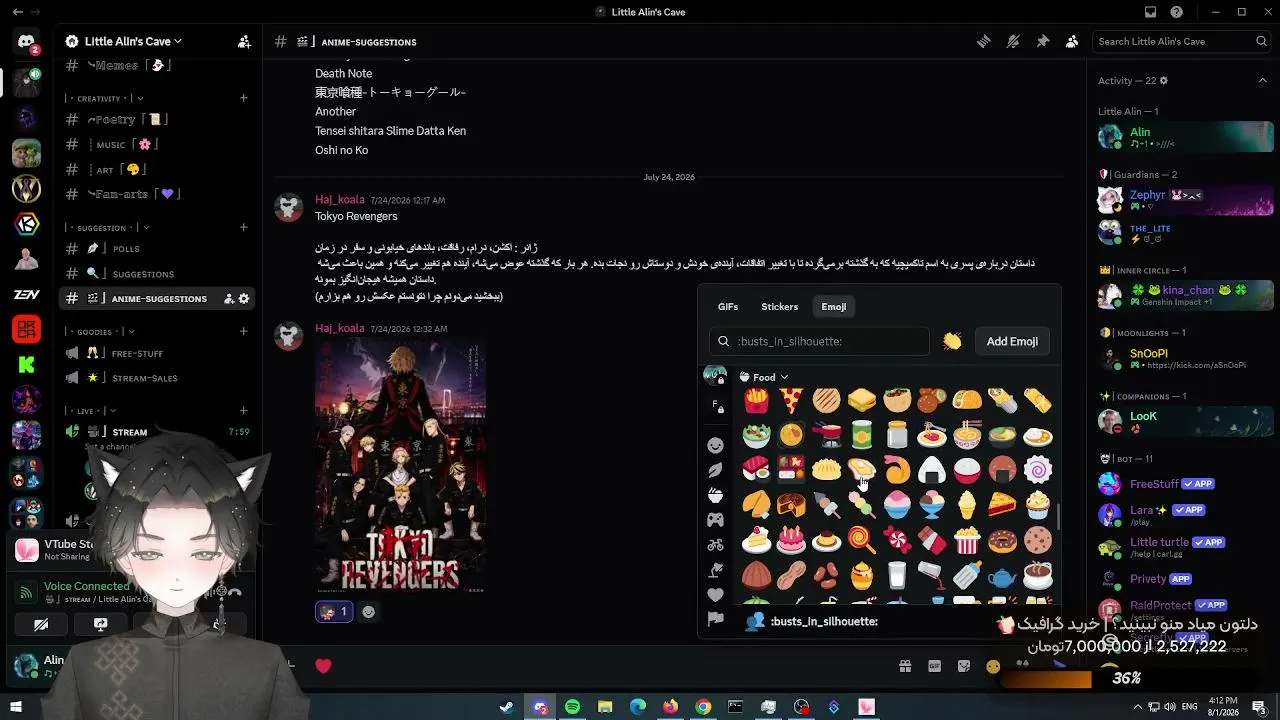Viewport: 1280px width, 720px height.
Task: Click the Add Emoji button
Action: (x=1012, y=341)
